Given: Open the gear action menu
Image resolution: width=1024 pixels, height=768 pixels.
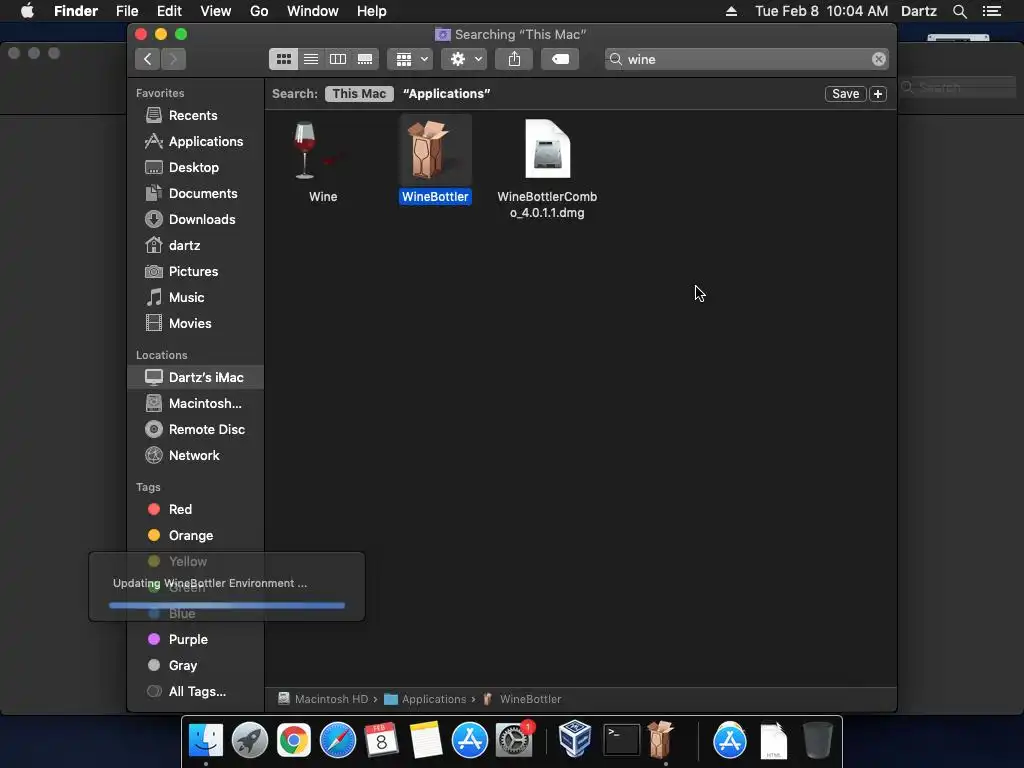Looking at the screenshot, I should 464,59.
